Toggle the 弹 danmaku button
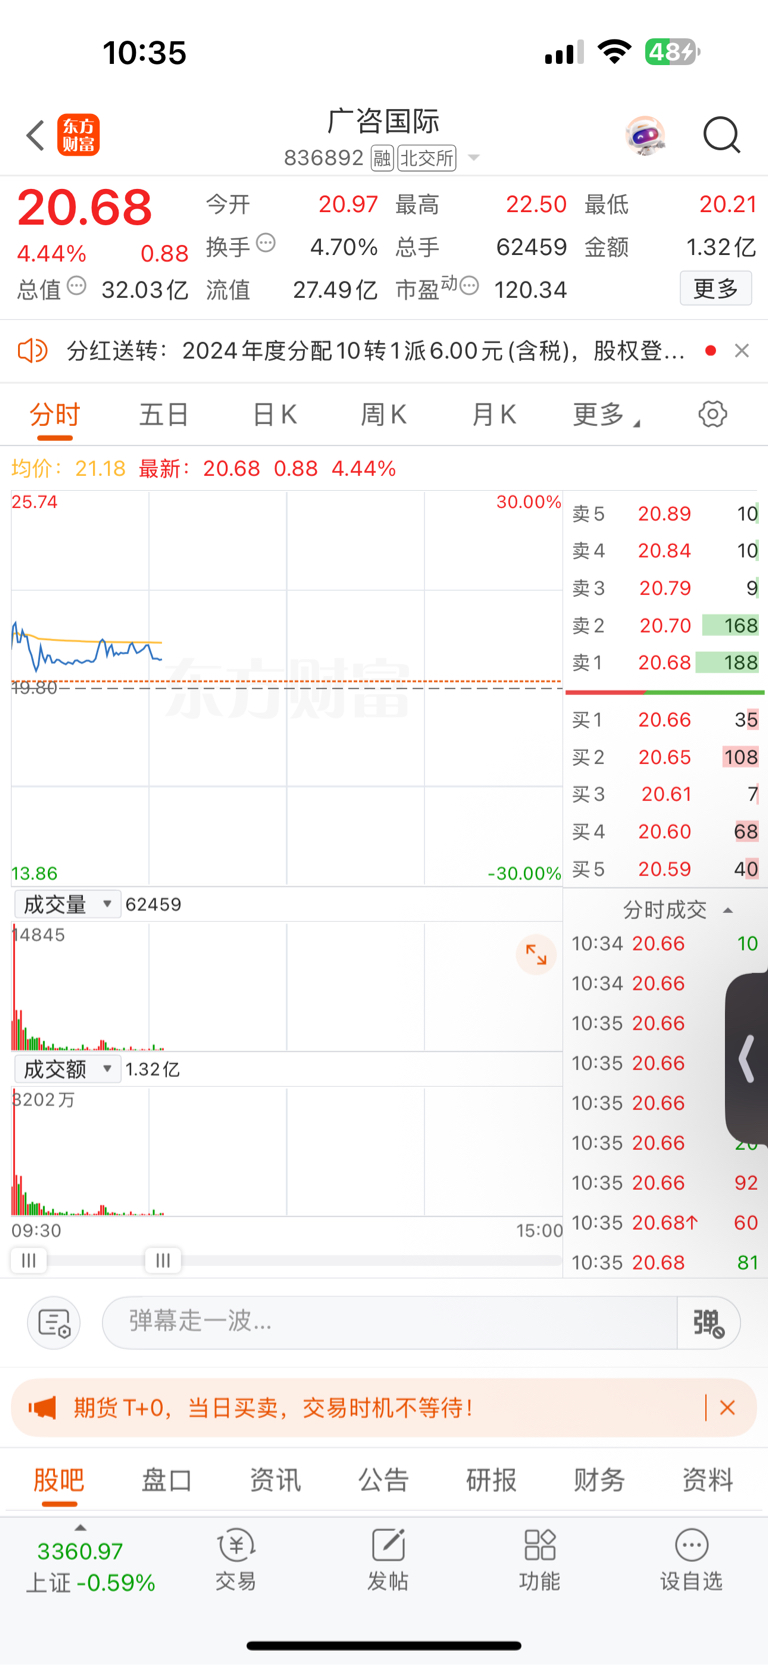This screenshot has width=768, height=1665. click(x=709, y=1323)
